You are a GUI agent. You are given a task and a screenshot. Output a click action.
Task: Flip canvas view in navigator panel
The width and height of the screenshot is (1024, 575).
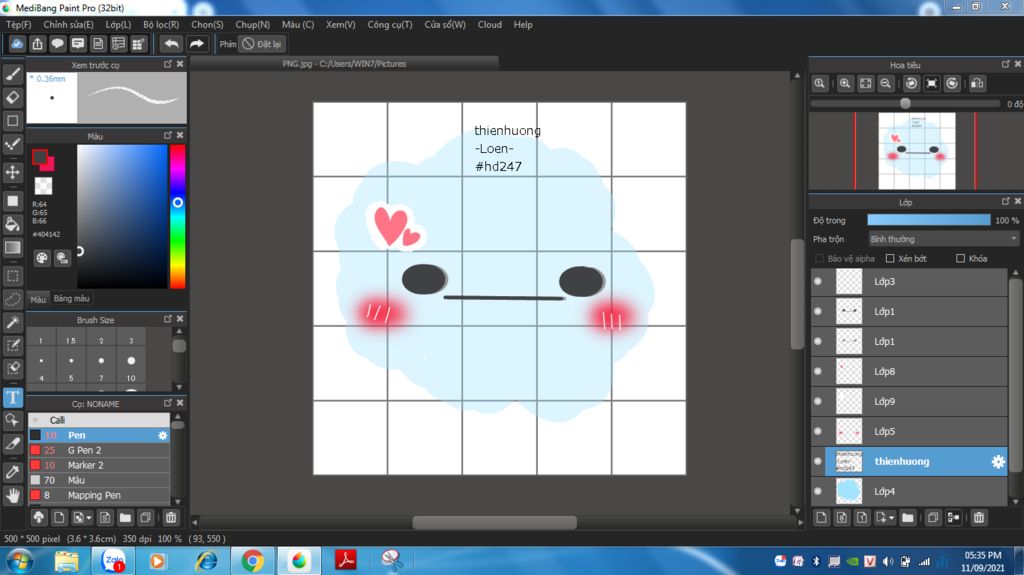click(977, 84)
